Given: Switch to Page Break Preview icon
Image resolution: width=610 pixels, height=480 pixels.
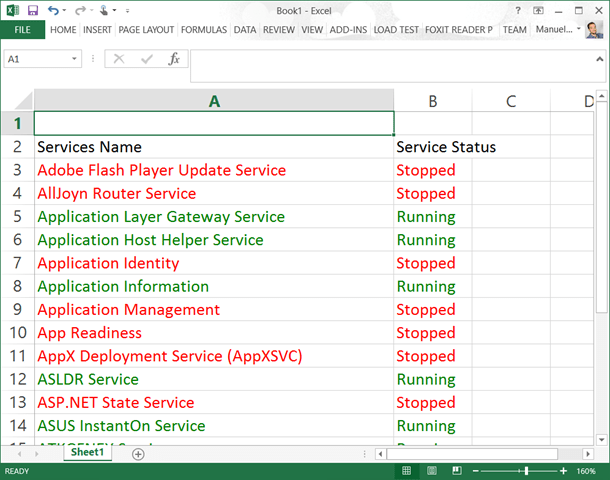Looking at the screenshot, I should click(x=457, y=471).
